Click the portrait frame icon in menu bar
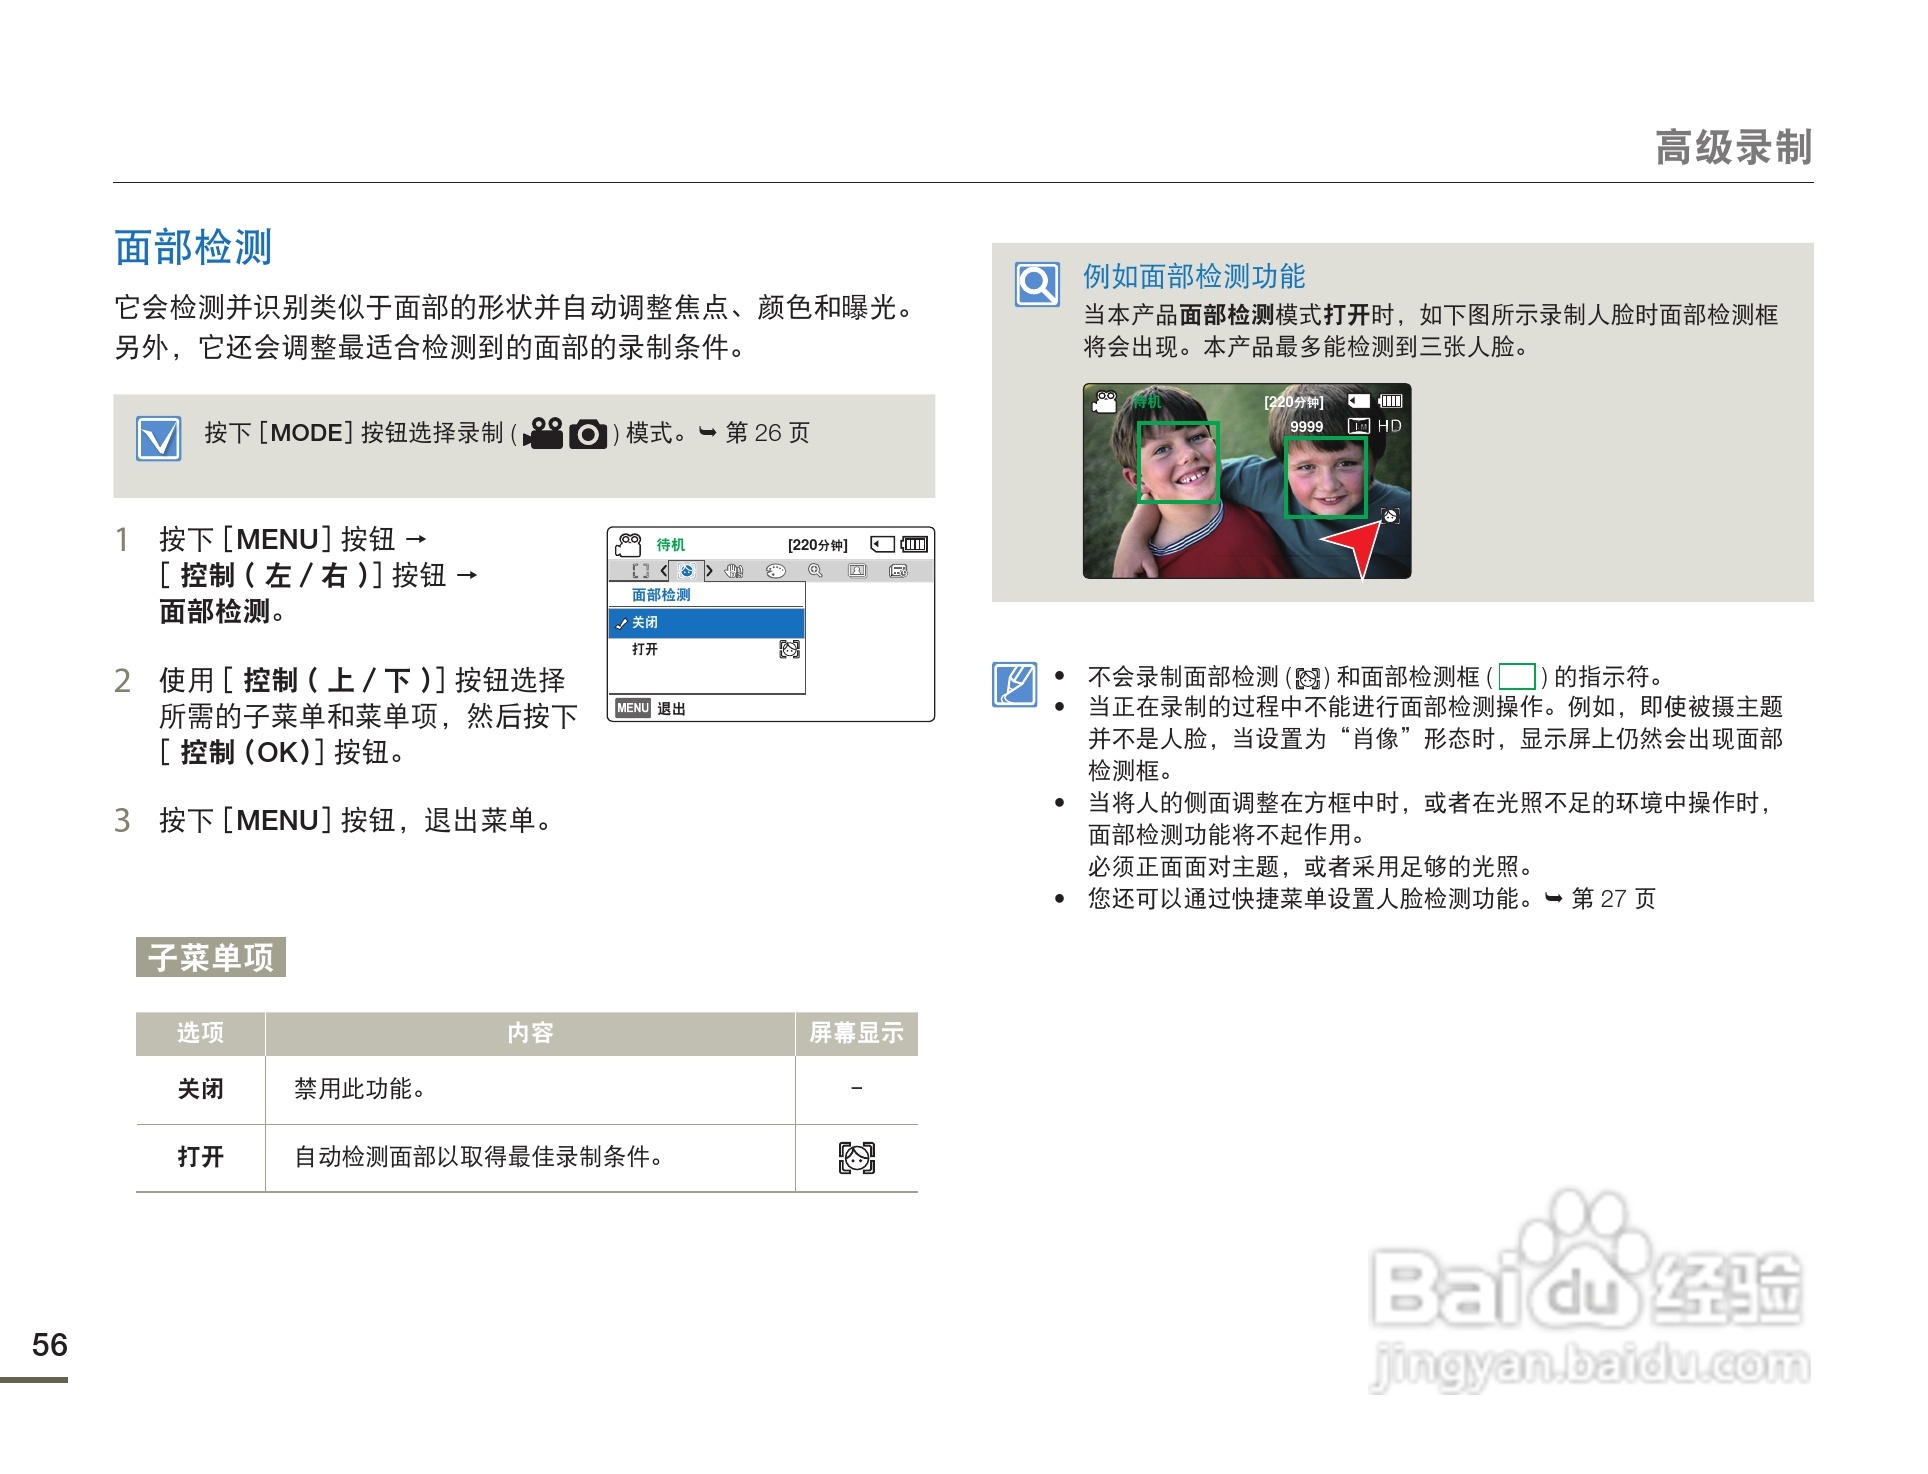 tap(857, 571)
